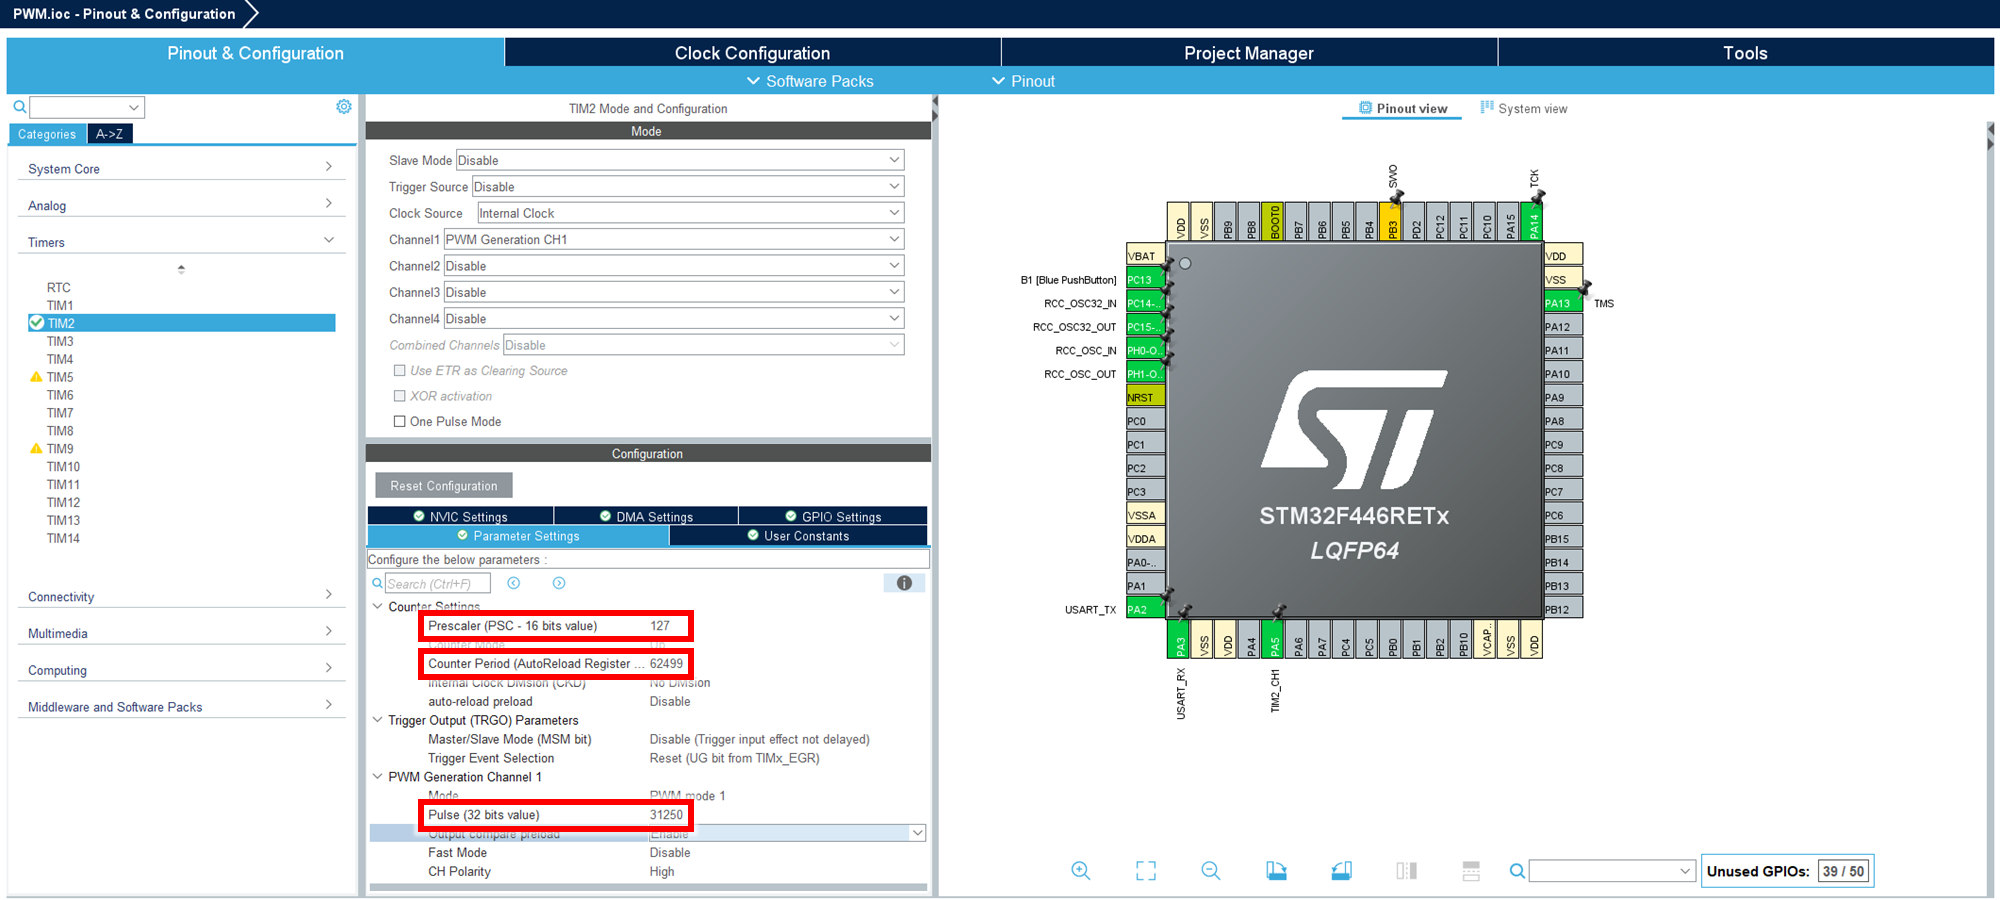Open the Tools tab

pos(1745,53)
